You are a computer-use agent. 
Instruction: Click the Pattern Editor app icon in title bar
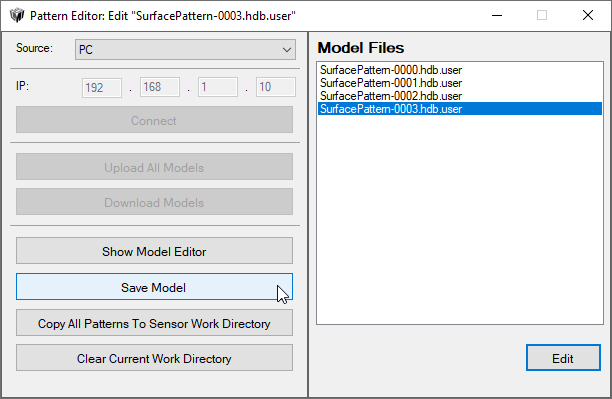coord(17,16)
